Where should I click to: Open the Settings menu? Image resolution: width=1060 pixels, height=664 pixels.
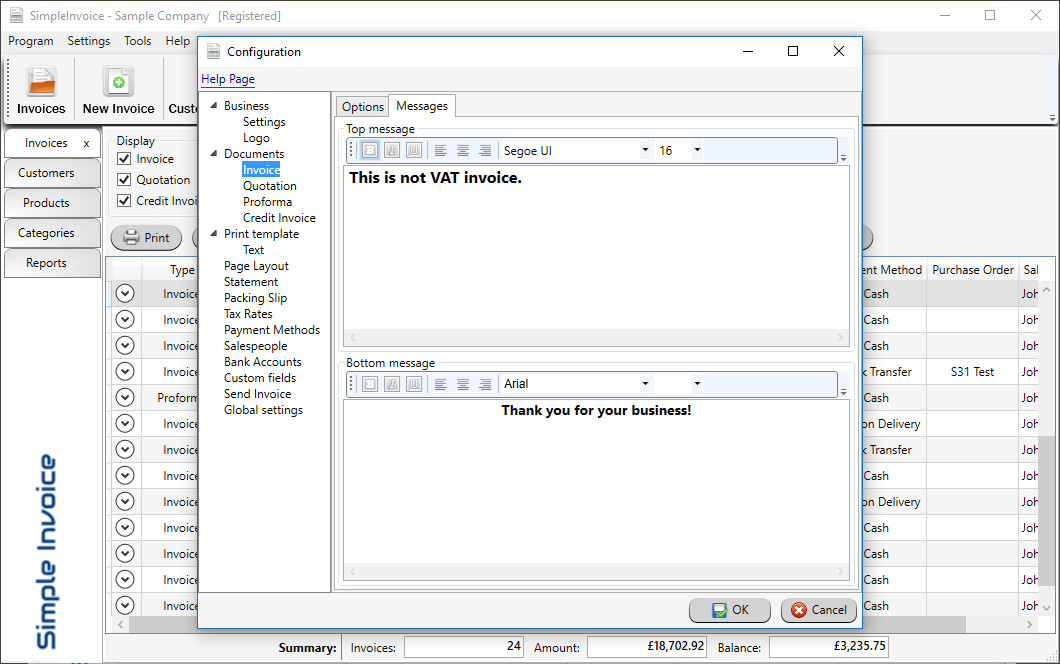coord(88,41)
